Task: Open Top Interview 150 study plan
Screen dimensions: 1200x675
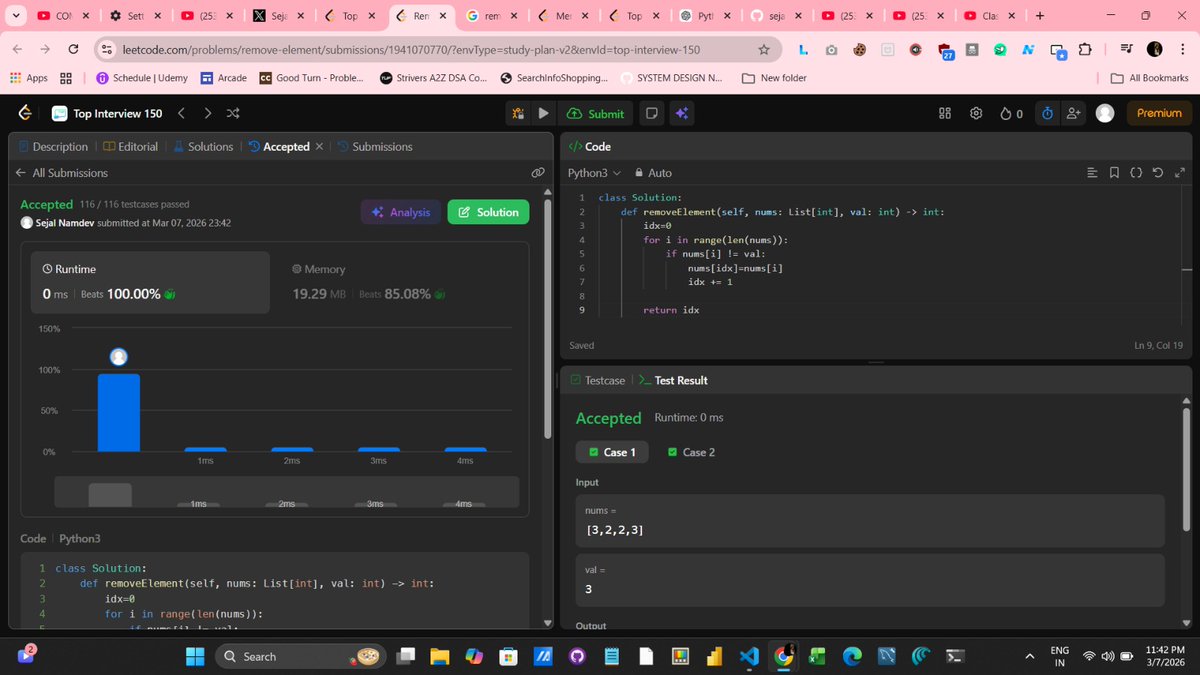Action: [x=107, y=113]
